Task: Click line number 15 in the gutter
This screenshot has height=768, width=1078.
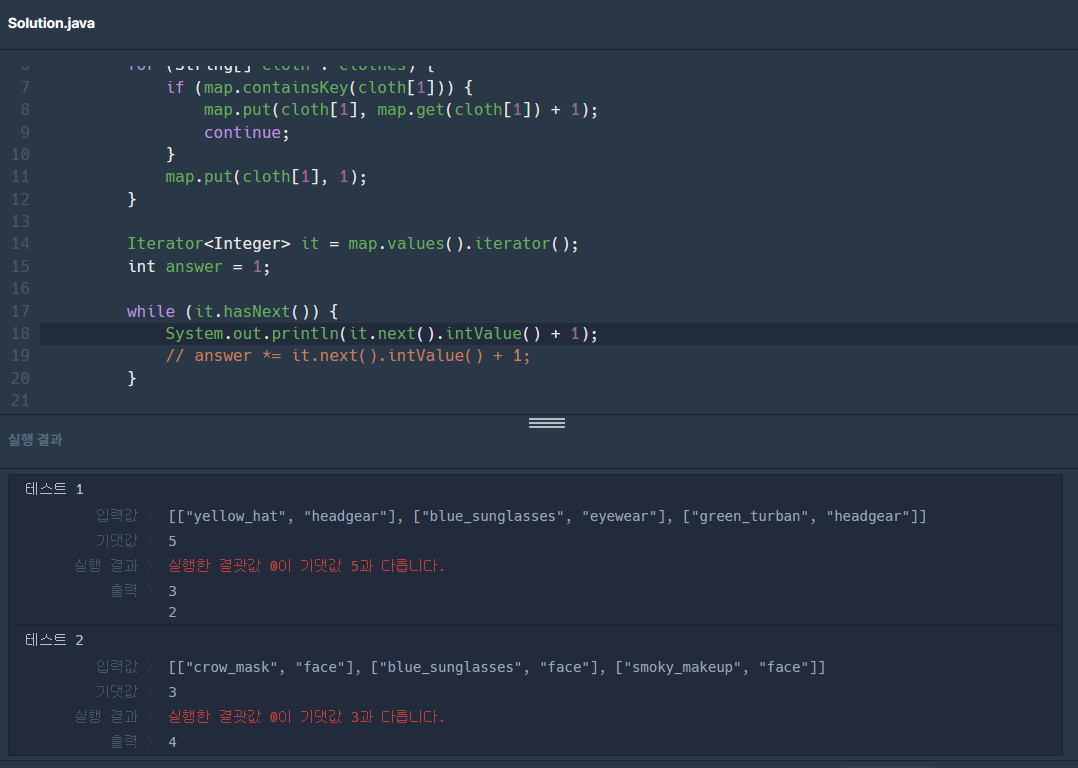Action: (21, 266)
